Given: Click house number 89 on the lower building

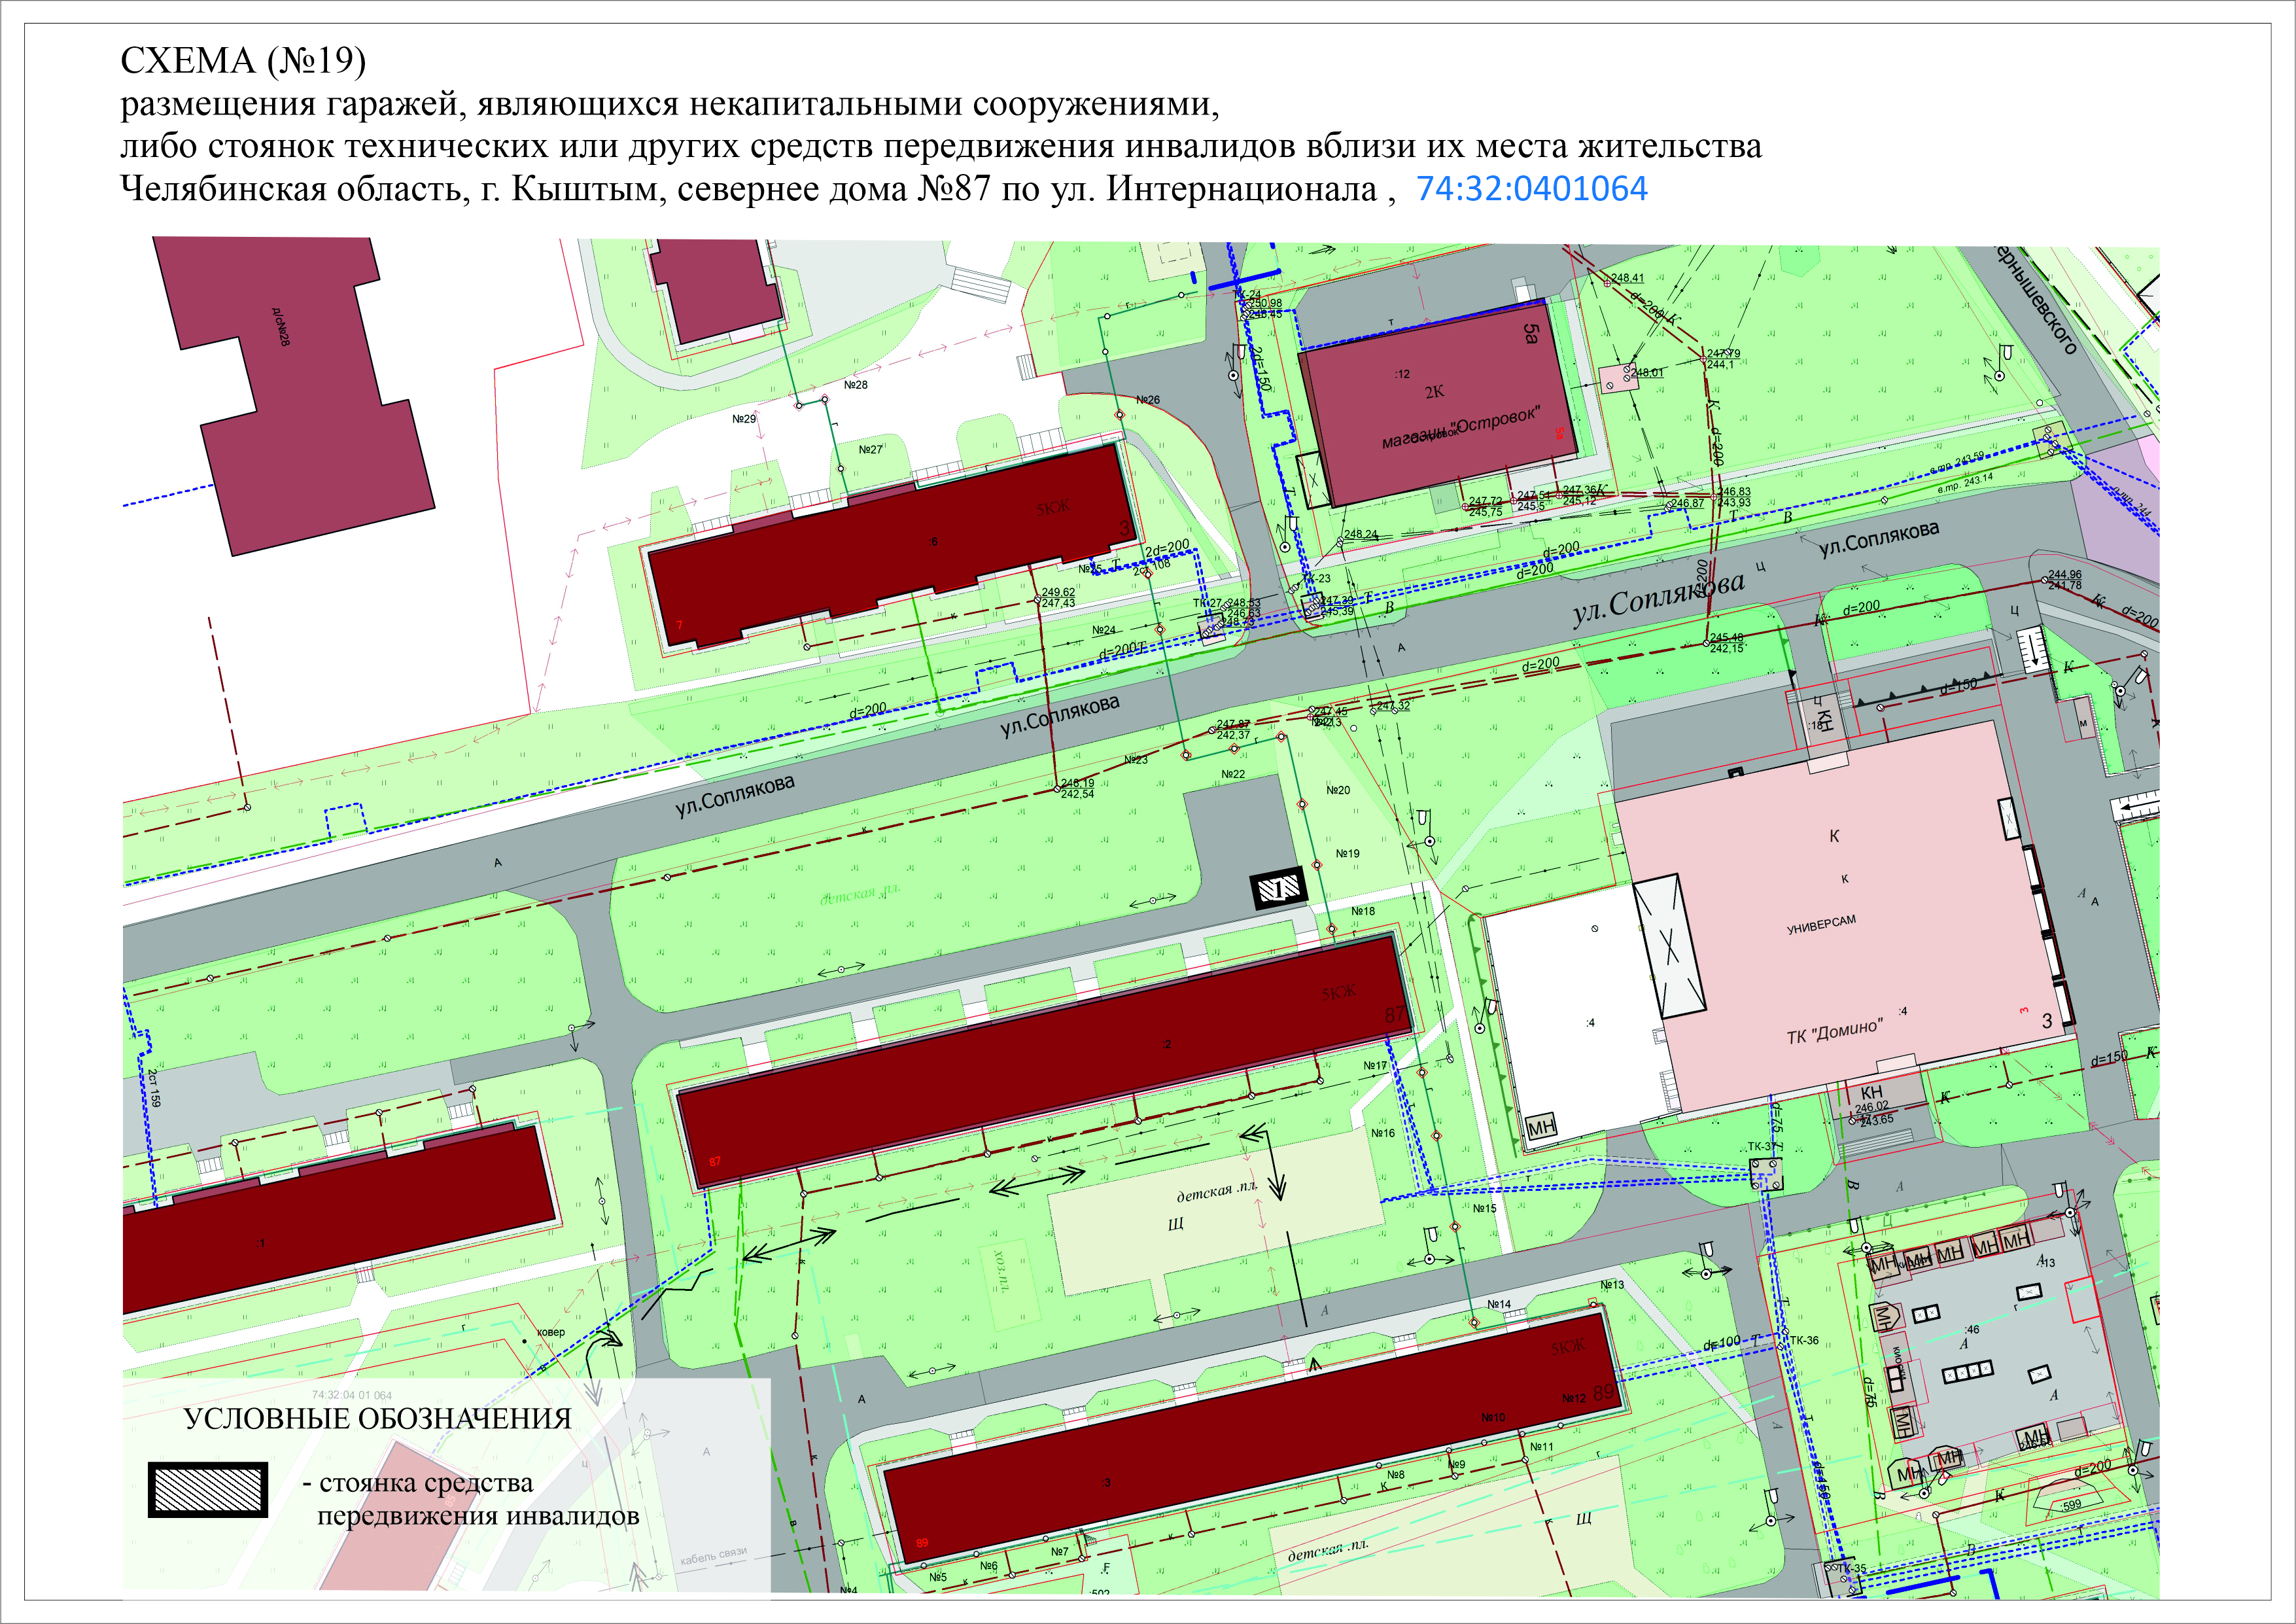Looking at the screenshot, I should click(1603, 1392).
